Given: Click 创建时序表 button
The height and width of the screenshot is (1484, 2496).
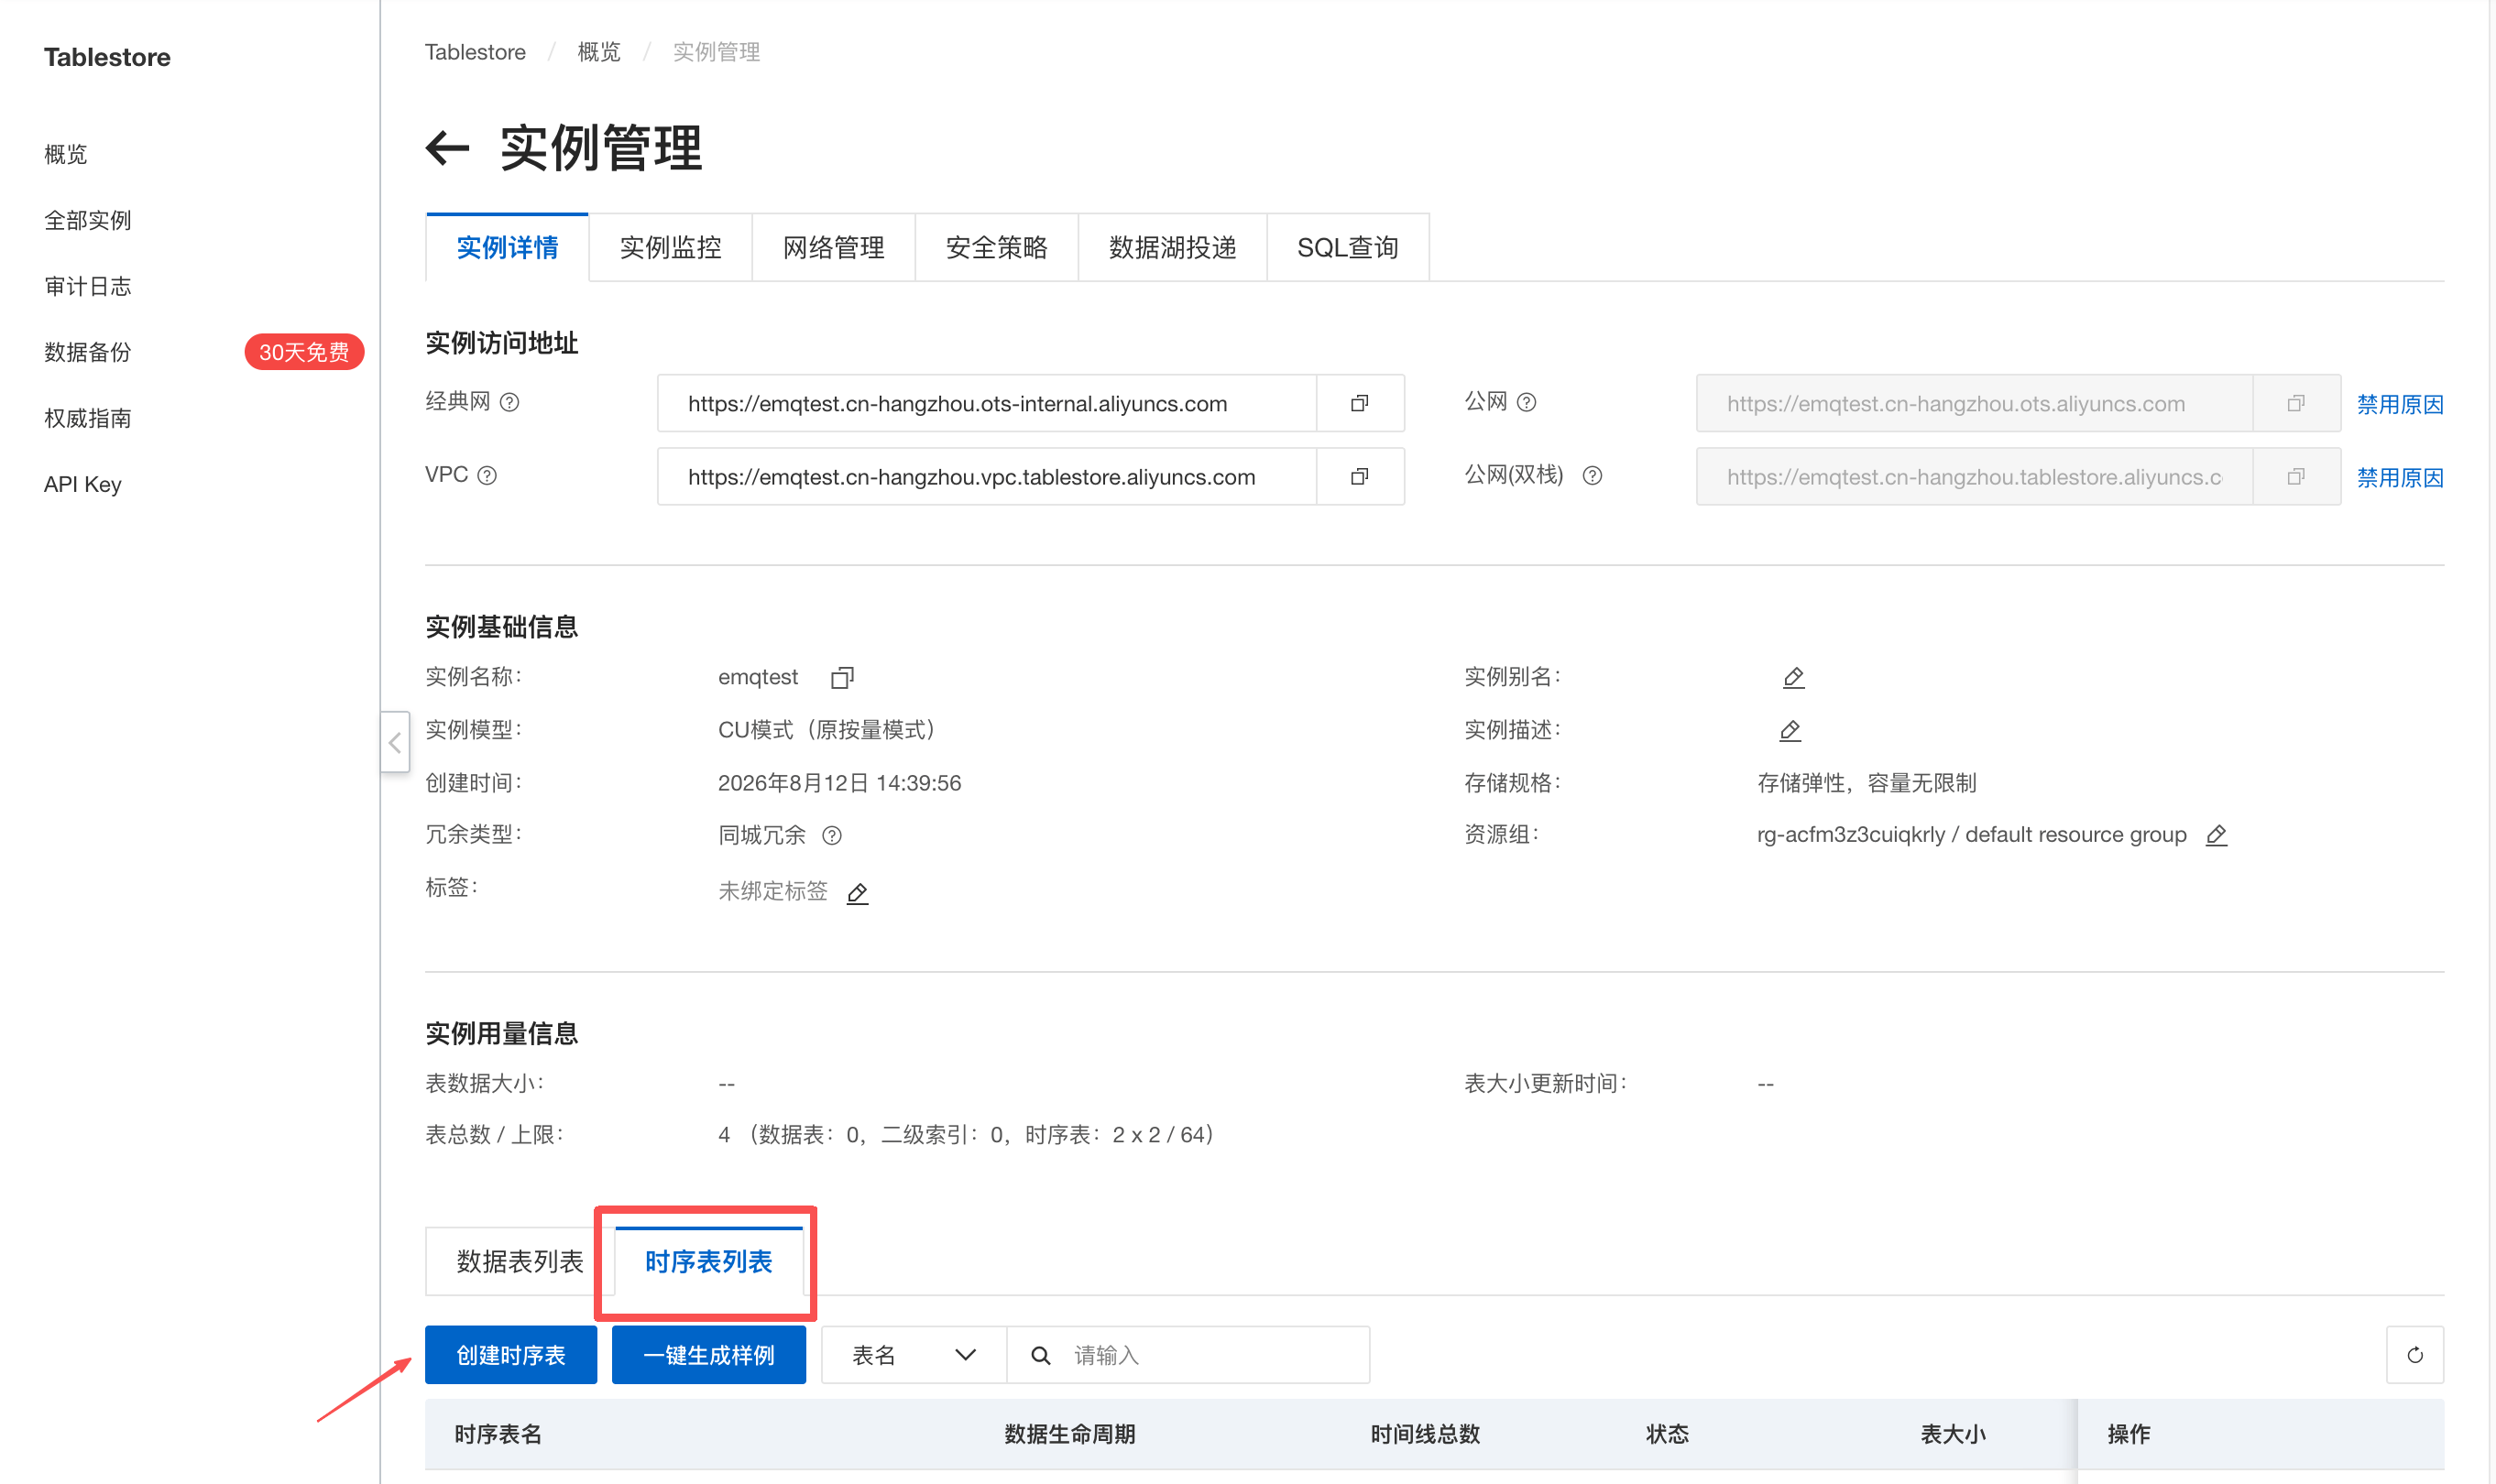Looking at the screenshot, I should [510, 1355].
